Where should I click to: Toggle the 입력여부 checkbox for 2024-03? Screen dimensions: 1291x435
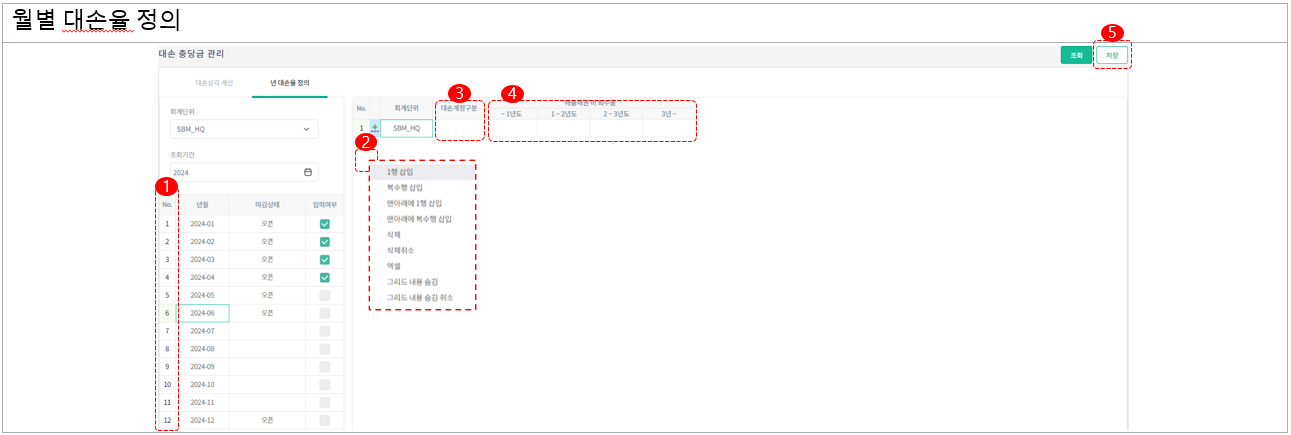coord(324,260)
